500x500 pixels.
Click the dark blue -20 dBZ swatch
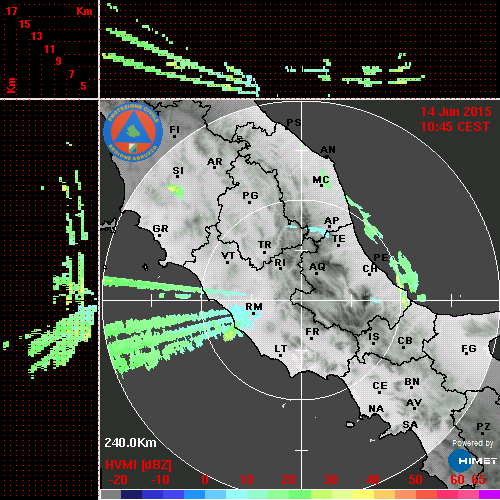click(x=132, y=494)
